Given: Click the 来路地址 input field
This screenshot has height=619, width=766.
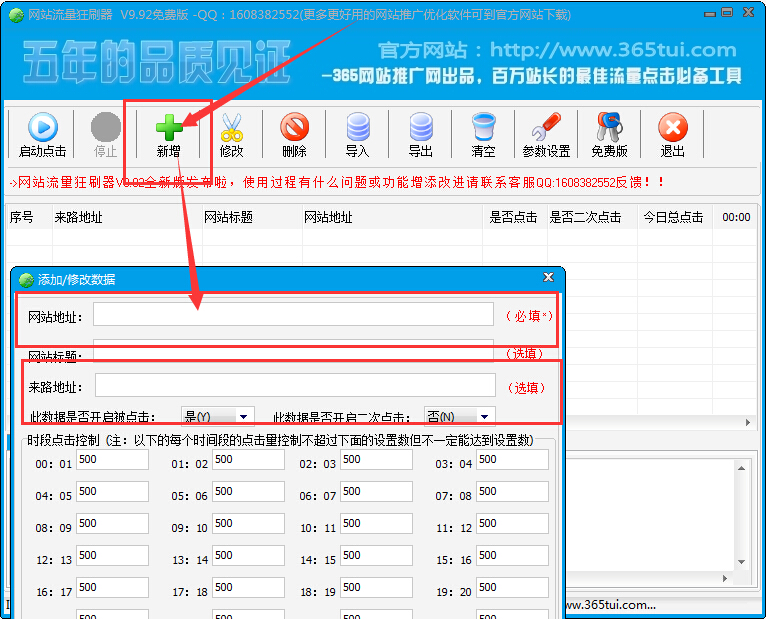Looking at the screenshot, I should [295, 385].
